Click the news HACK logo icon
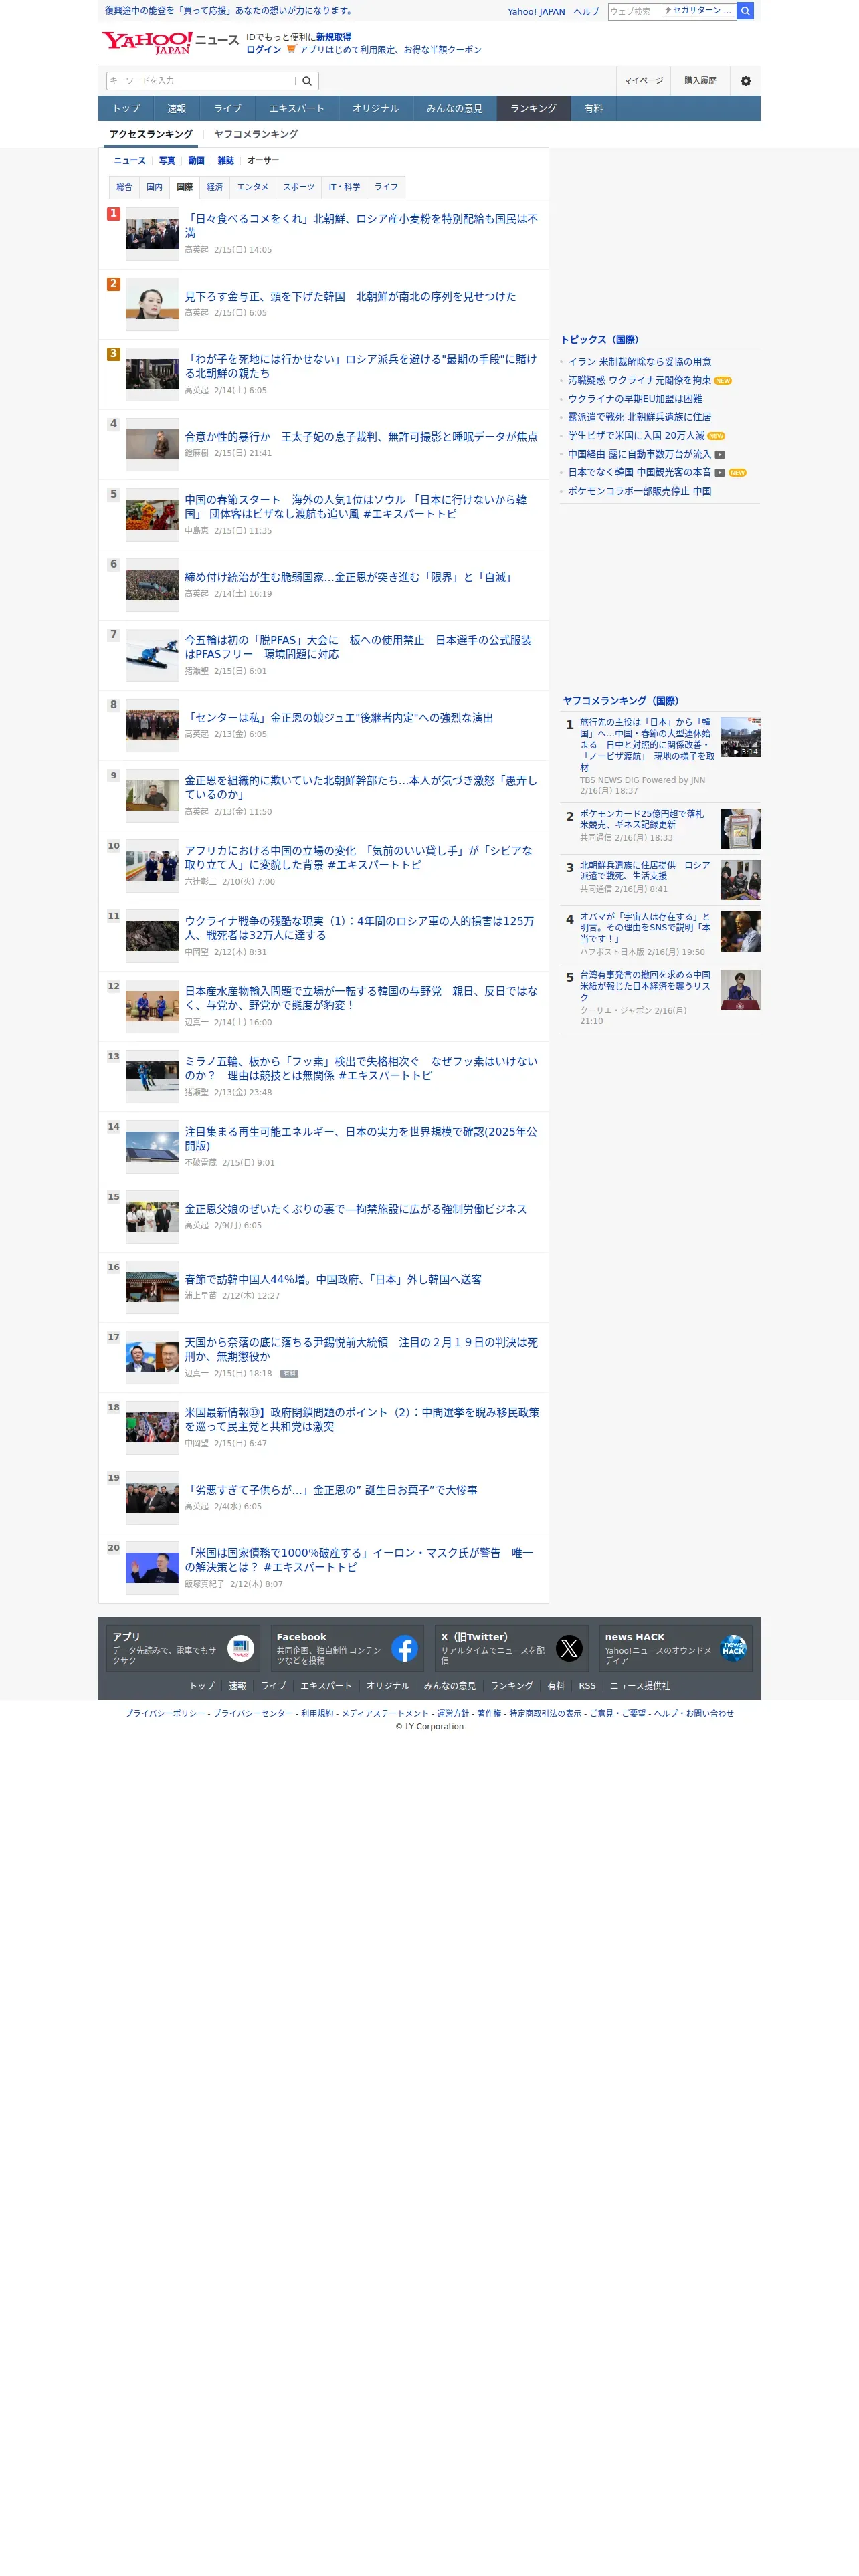 coord(733,1648)
